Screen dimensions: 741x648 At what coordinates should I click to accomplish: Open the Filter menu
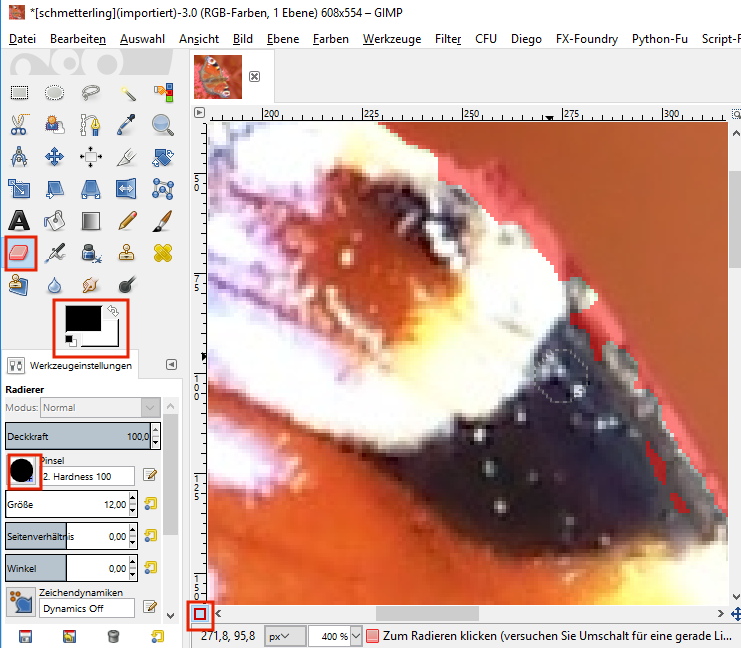pyautogui.click(x=448, y=39)
